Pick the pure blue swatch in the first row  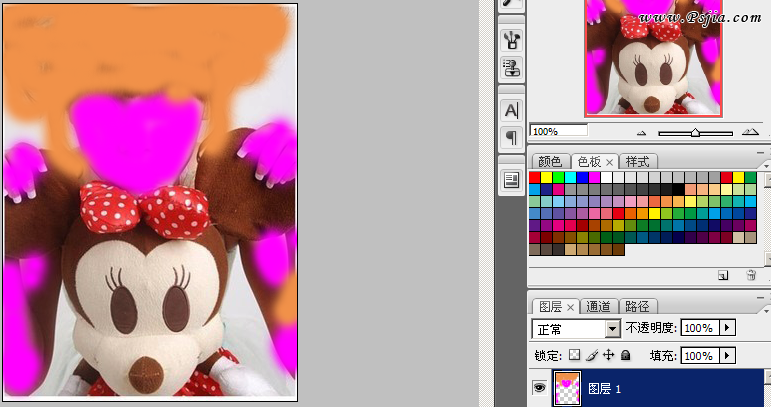point(583,177)
